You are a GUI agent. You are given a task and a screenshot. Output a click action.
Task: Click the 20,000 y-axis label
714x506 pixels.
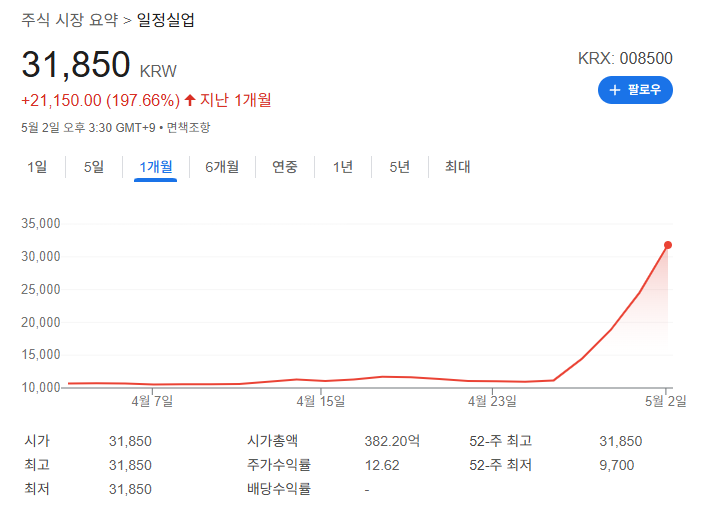point(41,322)
